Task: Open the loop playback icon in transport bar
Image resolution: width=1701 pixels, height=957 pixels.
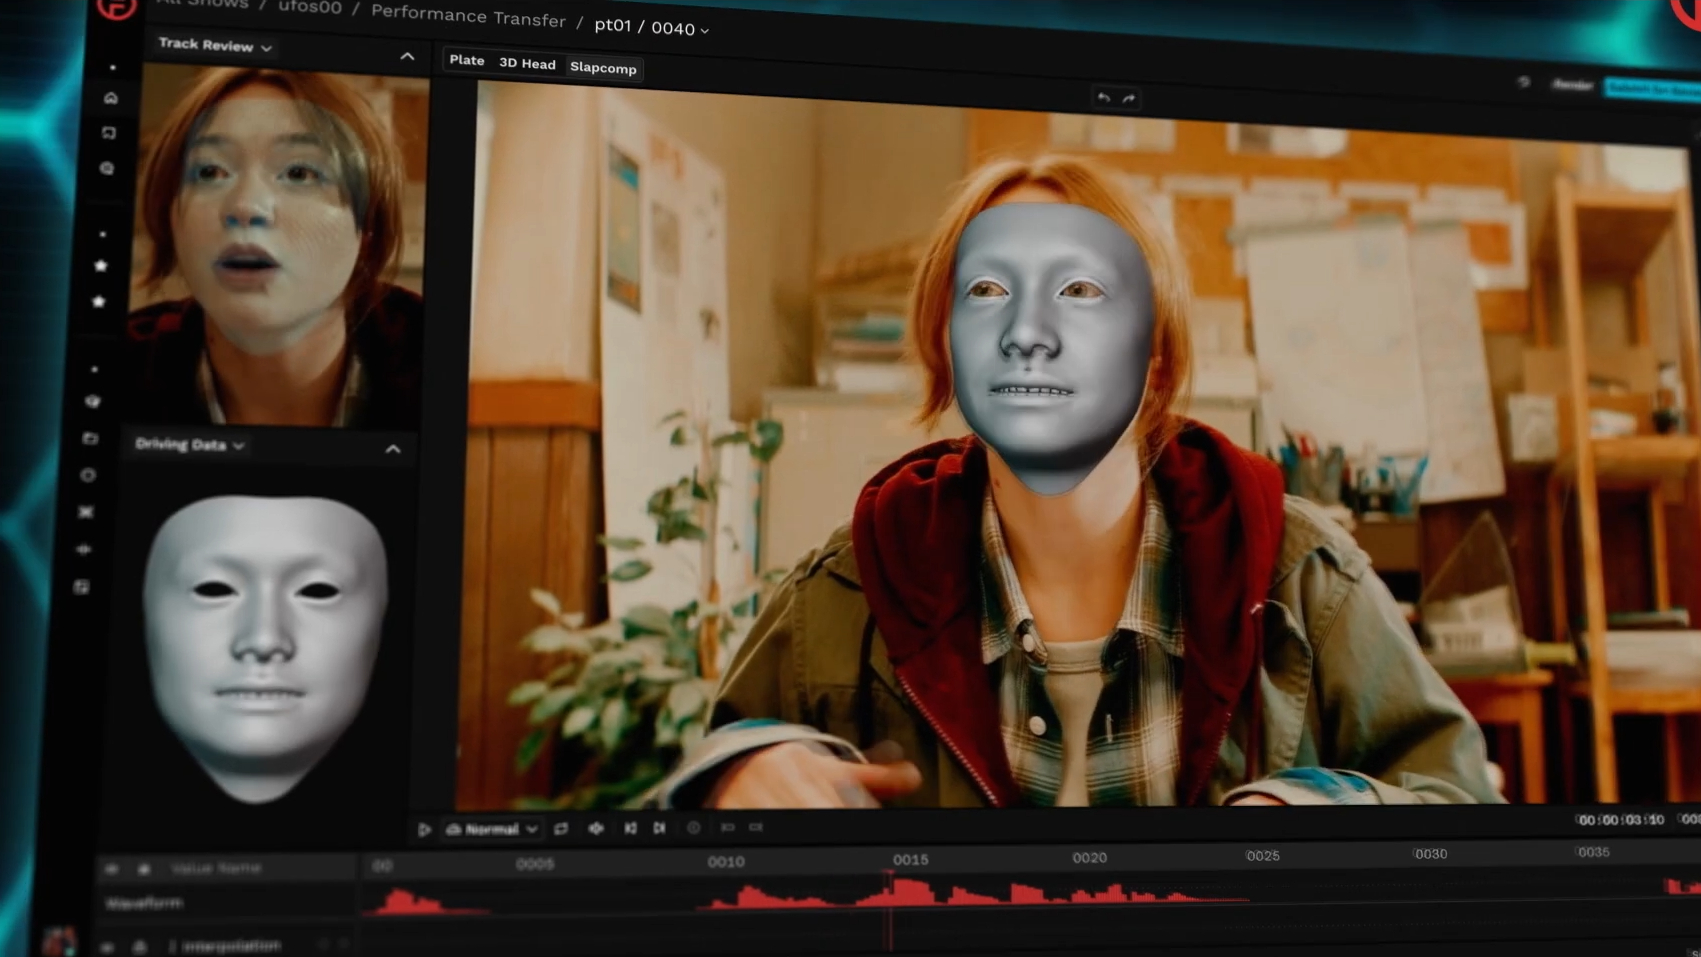Action: [x=561, y=829]
